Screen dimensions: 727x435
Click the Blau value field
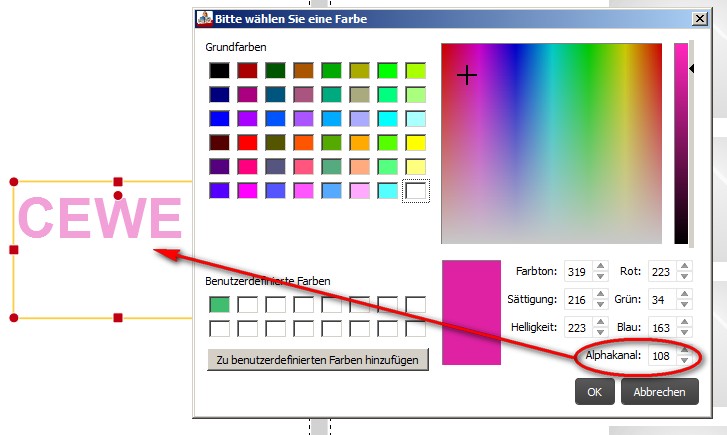pos(662,327)
